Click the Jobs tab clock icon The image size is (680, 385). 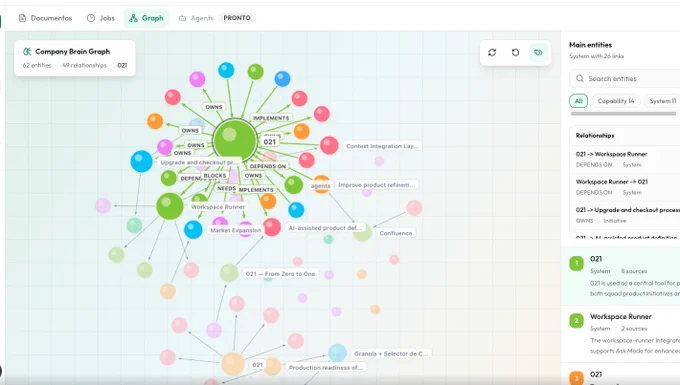91,18
